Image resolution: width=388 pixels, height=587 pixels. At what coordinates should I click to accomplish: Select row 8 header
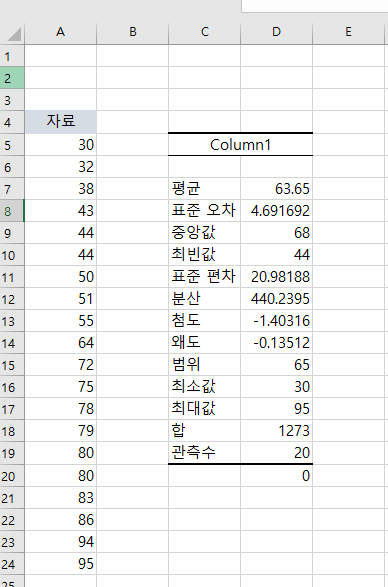point(12,211)
